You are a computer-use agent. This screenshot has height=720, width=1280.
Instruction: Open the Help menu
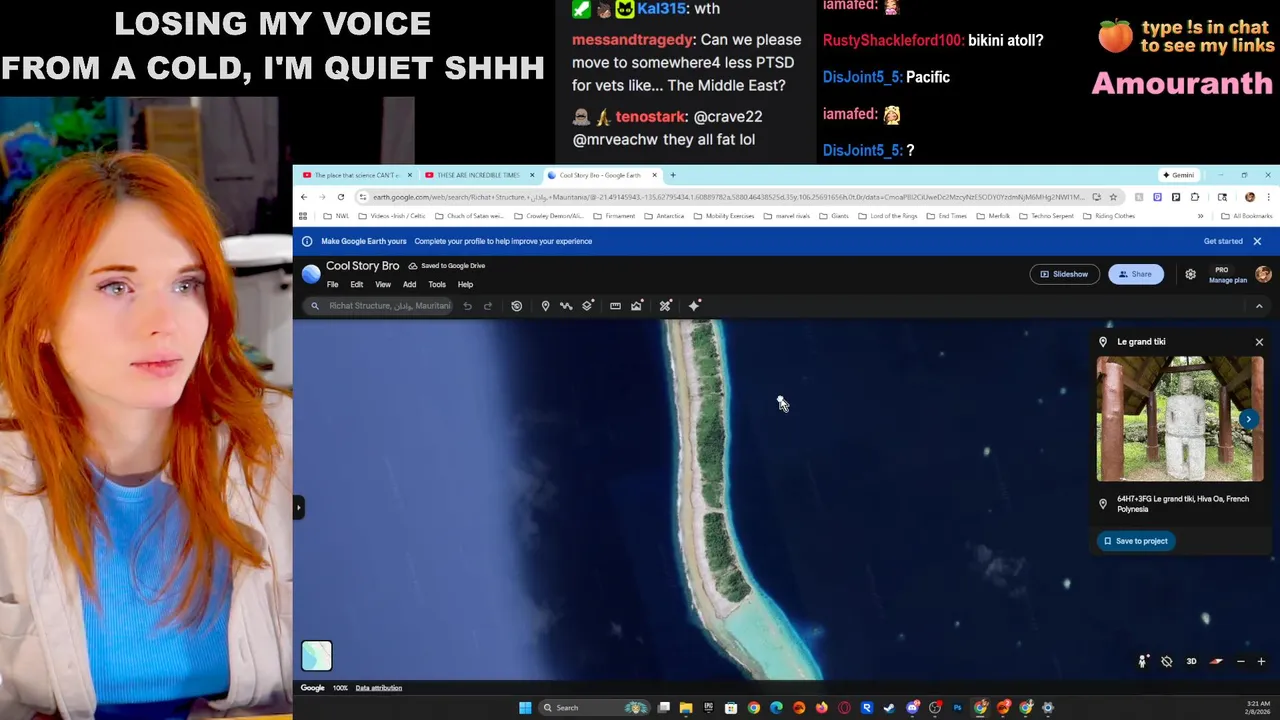tap(465, 285)
